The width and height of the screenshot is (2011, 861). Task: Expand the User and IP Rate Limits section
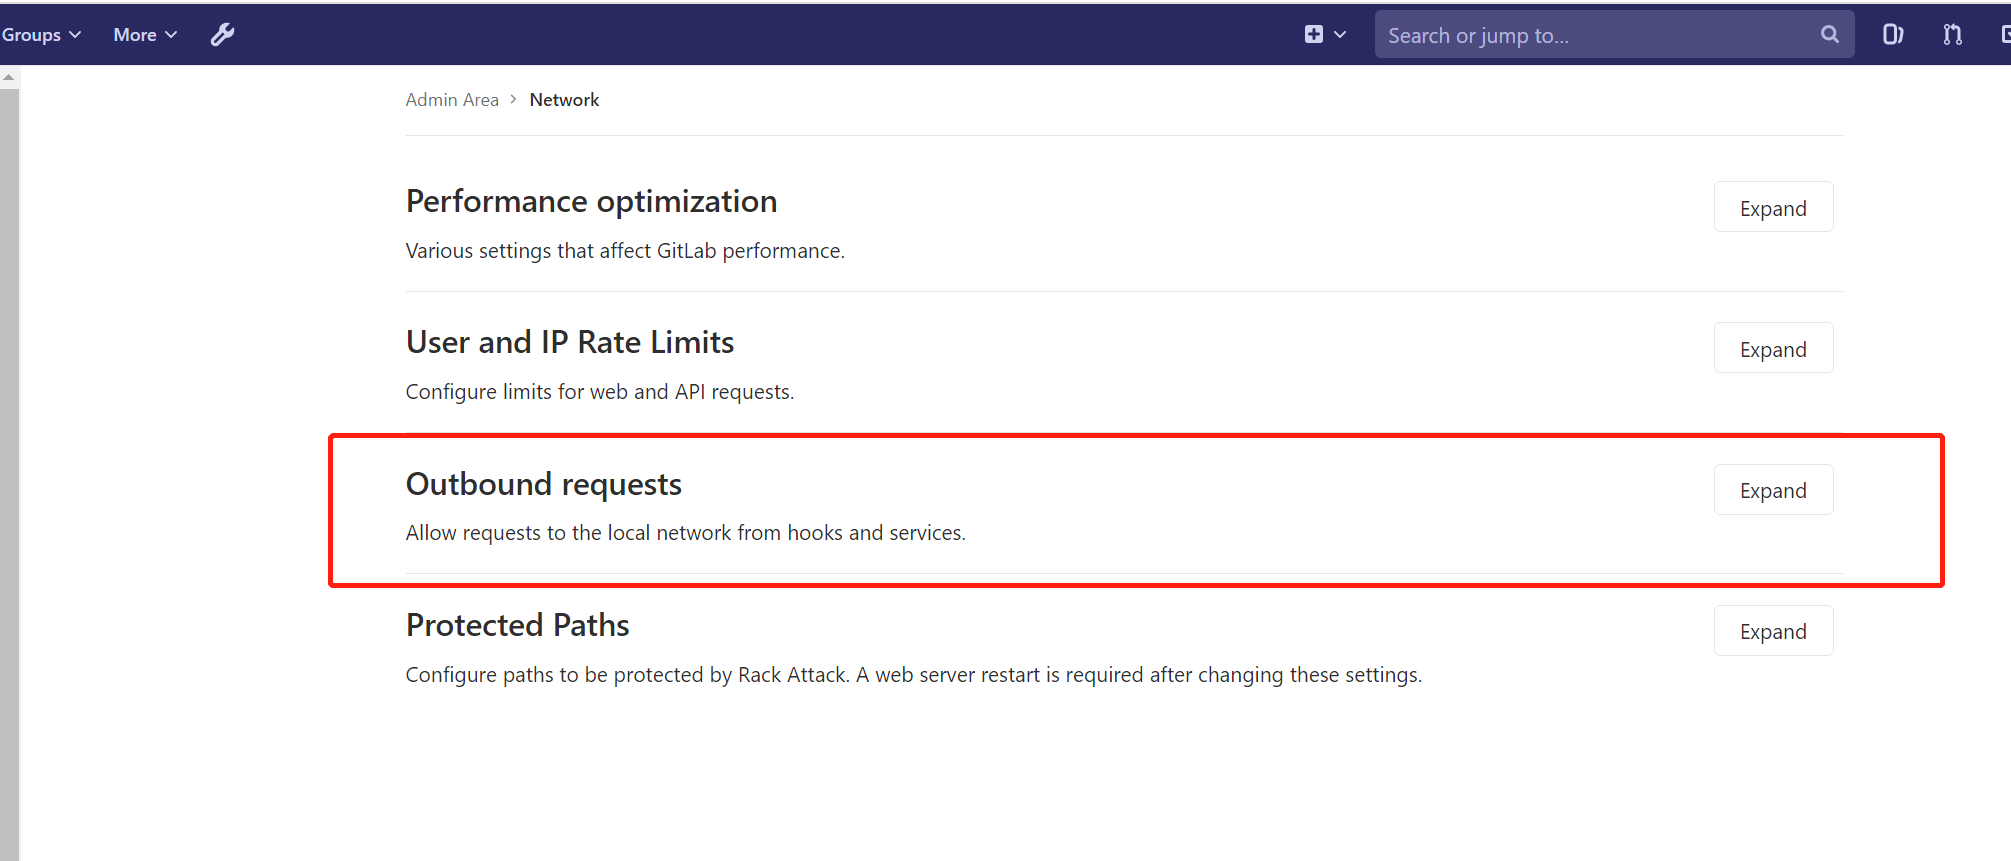(x=1773, y=348)
